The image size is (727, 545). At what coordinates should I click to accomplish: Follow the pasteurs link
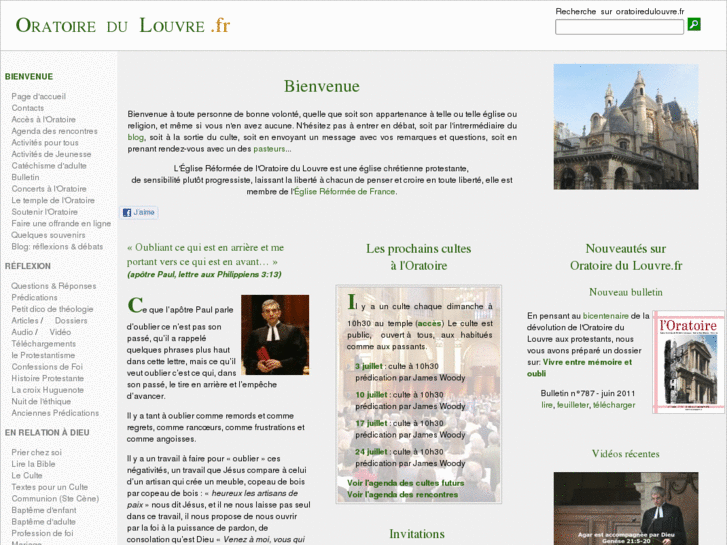[269, 149]
